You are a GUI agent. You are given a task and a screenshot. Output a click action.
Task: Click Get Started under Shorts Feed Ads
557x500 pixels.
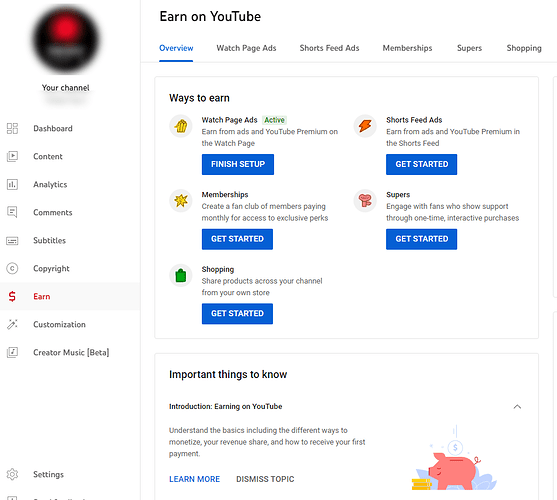click(x=422, y=164)
